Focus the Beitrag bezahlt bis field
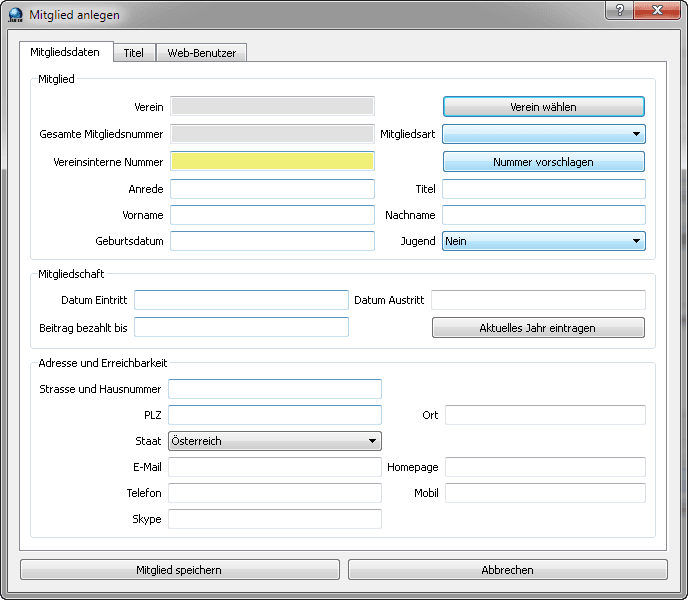Screen dimensions: 688x600 241,327
